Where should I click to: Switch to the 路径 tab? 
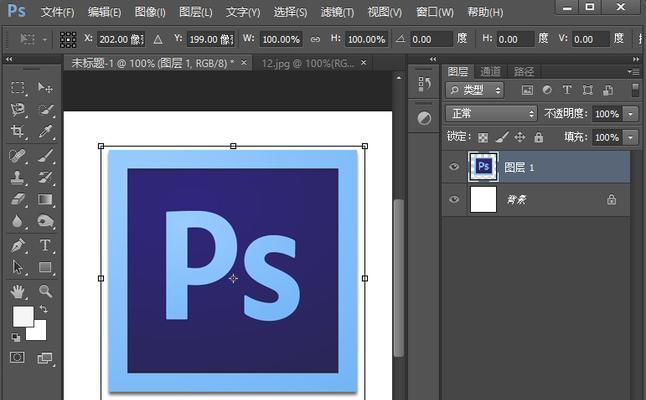(524, 72)
